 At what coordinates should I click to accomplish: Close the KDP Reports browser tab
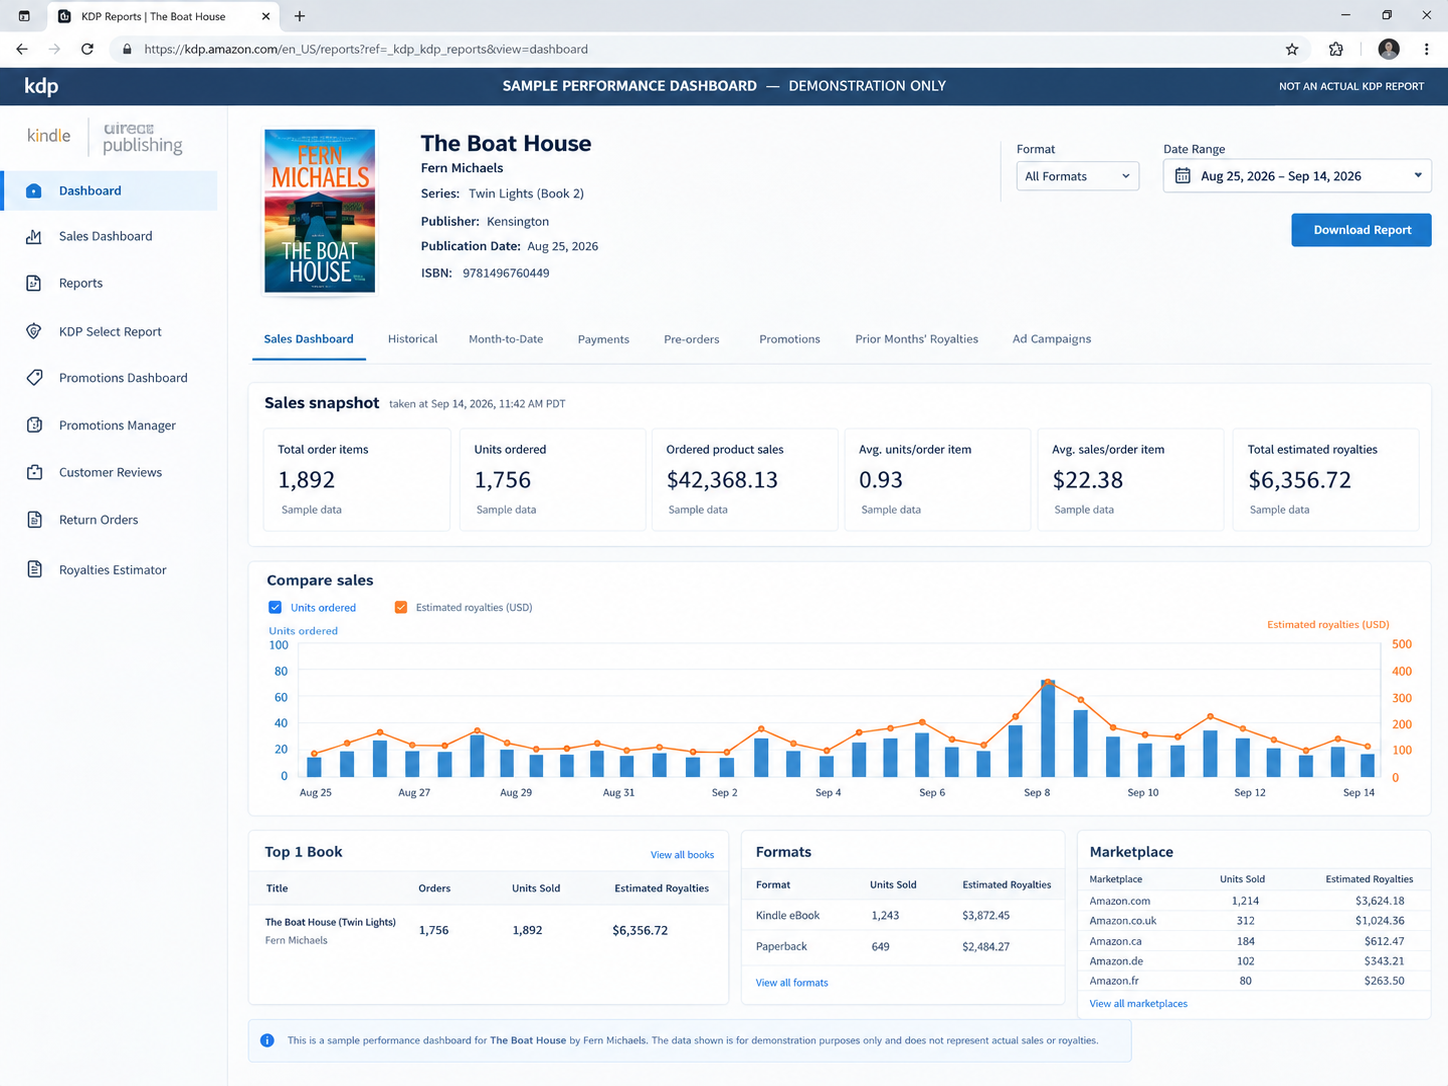tap(266, 16)
